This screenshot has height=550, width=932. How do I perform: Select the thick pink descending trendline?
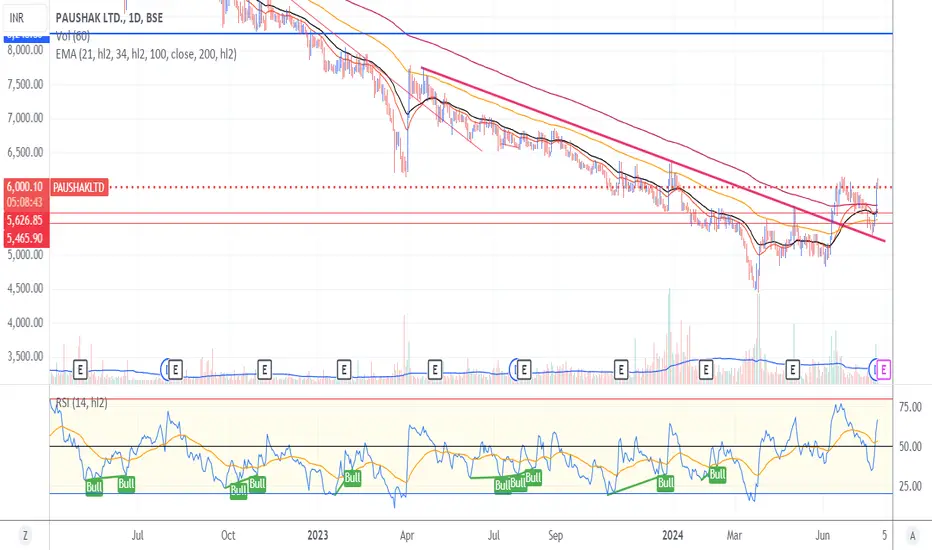[x=654, y=156]
